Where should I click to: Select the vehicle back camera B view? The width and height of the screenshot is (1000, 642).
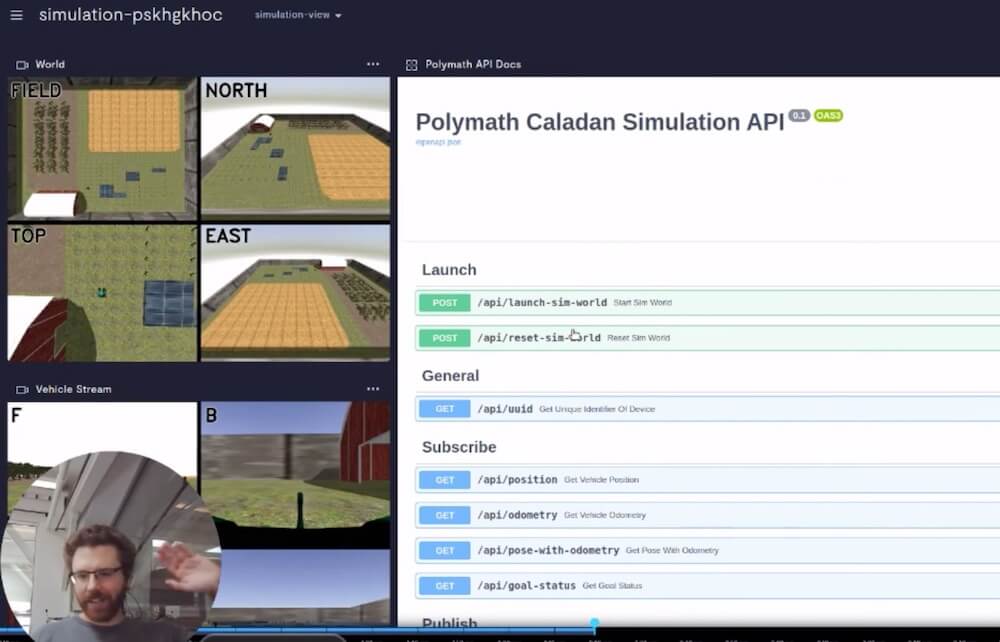(x=295, y=474)
